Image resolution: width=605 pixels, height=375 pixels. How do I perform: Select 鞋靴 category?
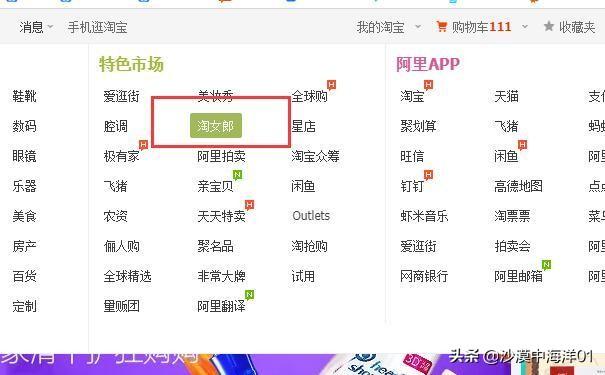[x=24, y=96]
